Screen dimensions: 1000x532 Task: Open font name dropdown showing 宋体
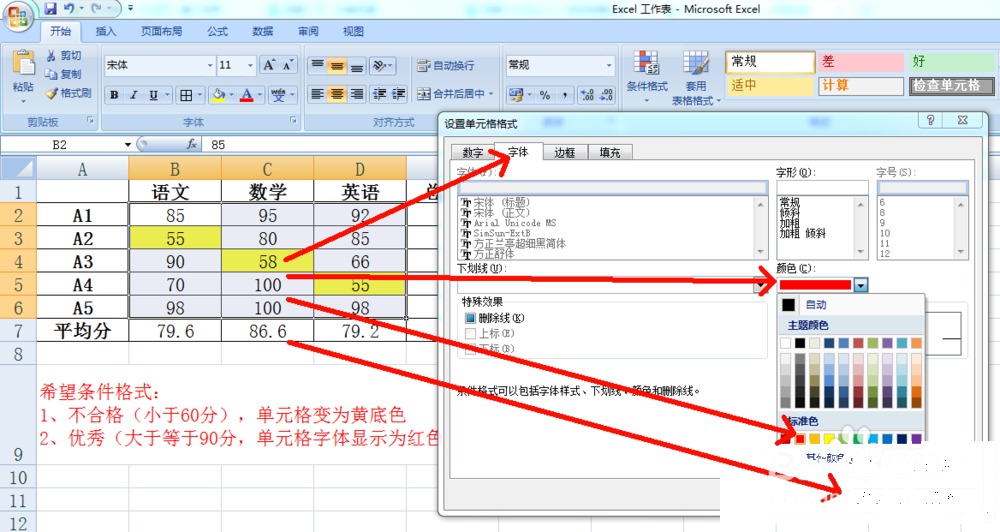click(210, 65)
